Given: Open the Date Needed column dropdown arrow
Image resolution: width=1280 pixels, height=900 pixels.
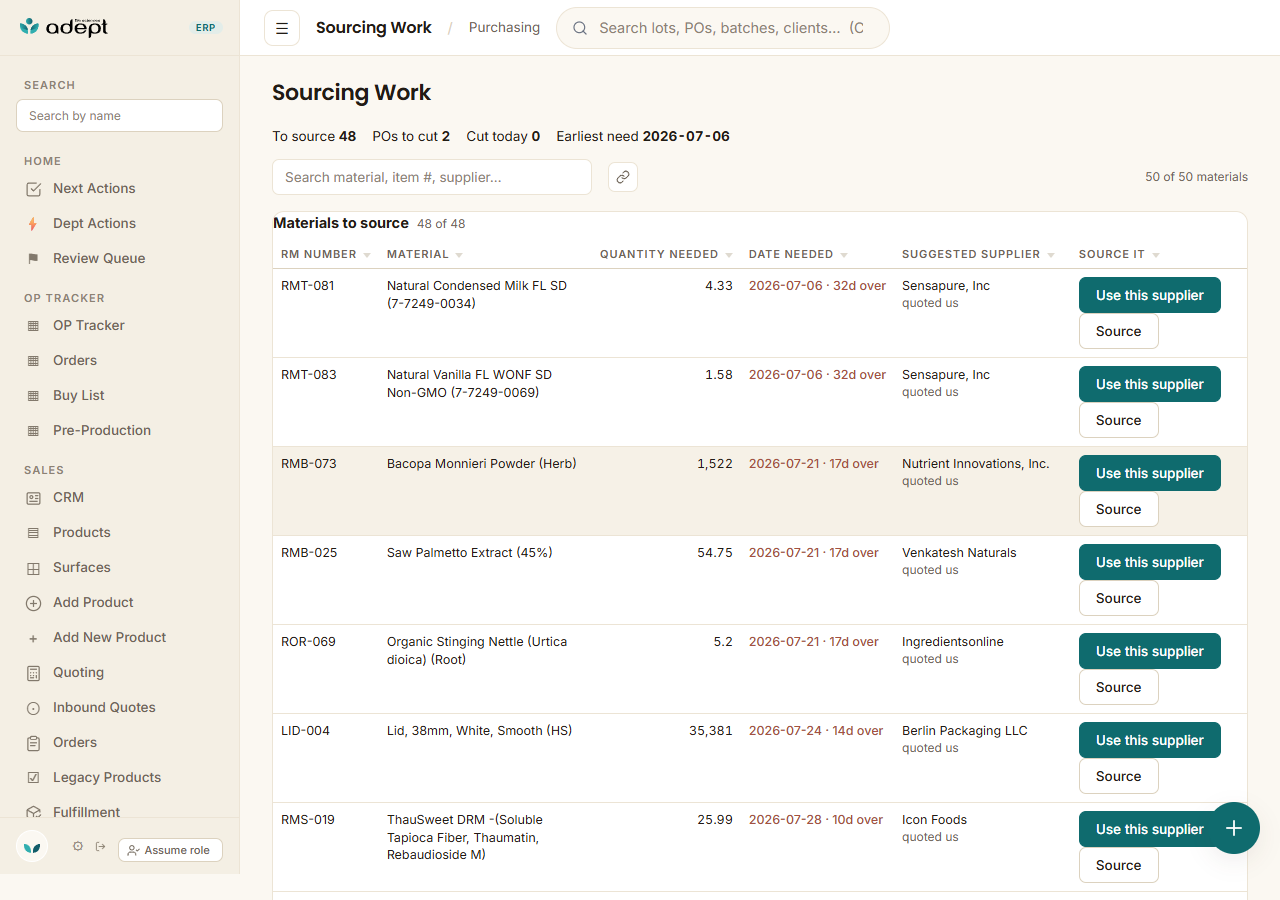Looking at the screenshot, I should coord(844,255).
